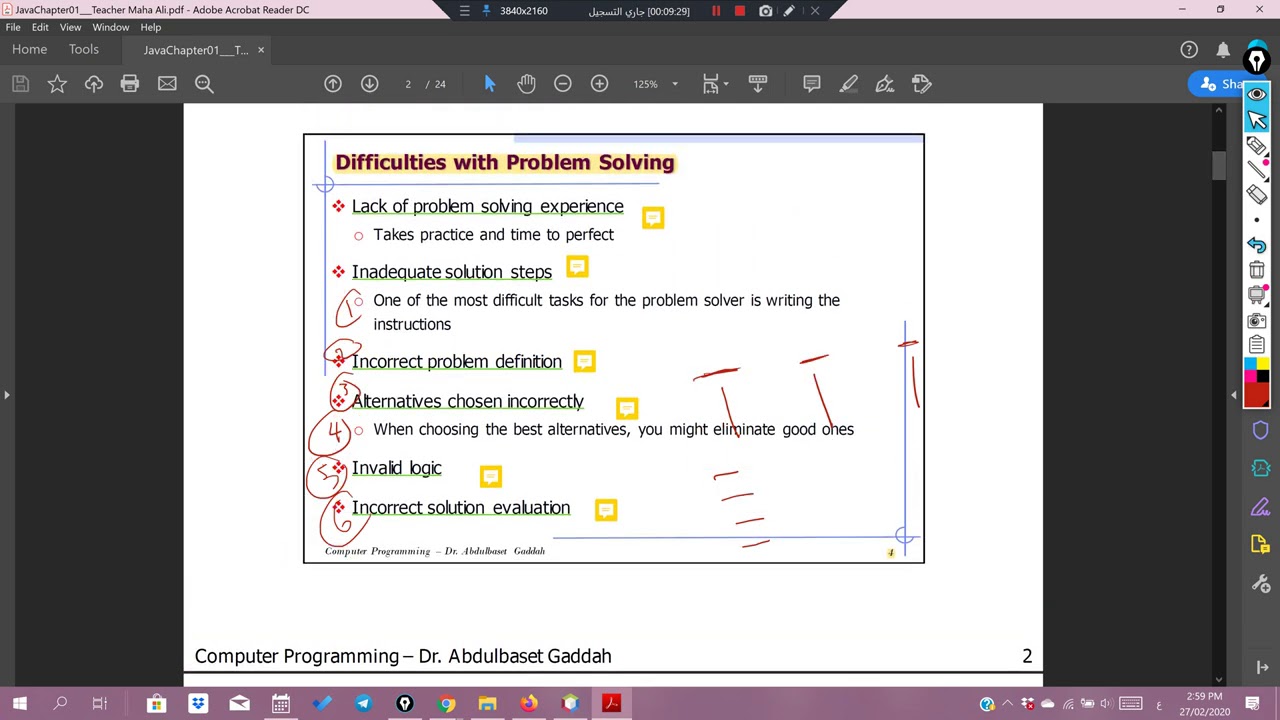The height and width of the screenshot is (720, 1280).
Task: Expand the left navigation pane
Action: (6, 395)
